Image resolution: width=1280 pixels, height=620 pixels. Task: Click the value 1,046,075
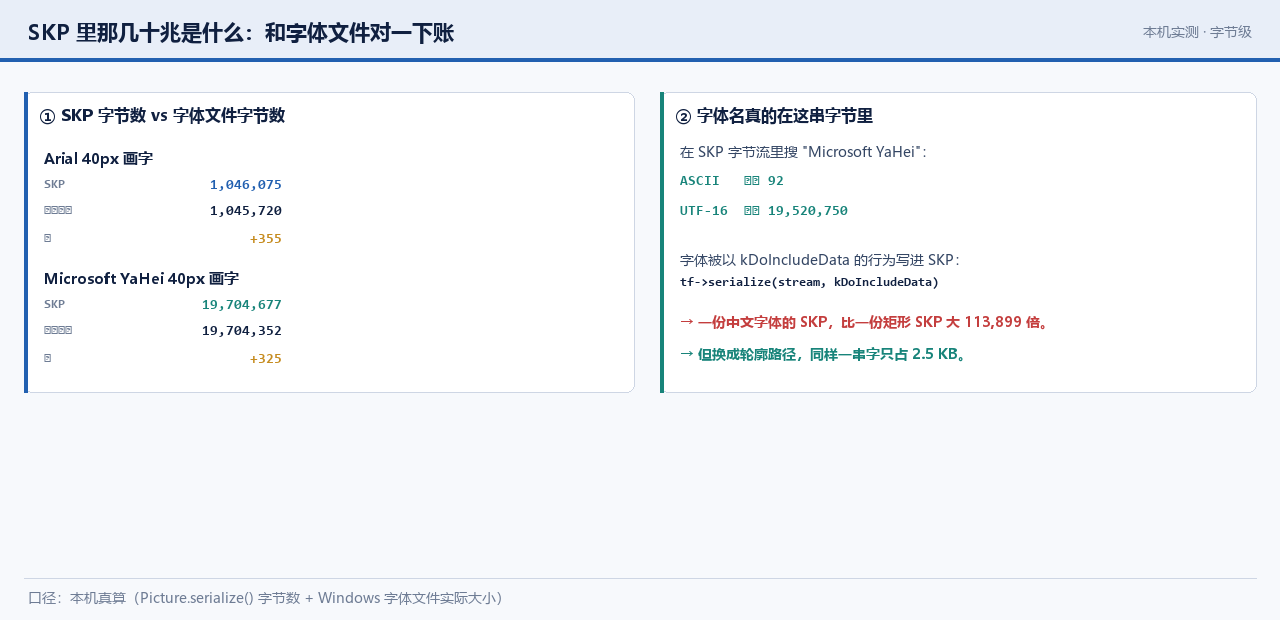click(246, 184)
